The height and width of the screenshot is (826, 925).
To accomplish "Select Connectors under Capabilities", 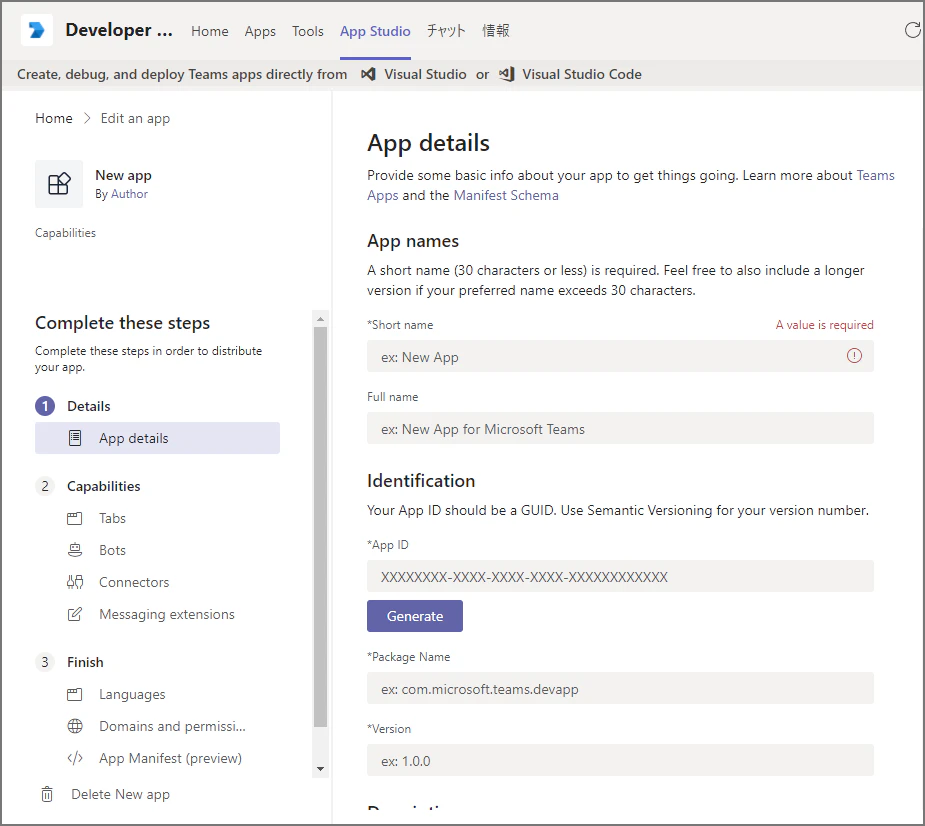I will 134,582.
